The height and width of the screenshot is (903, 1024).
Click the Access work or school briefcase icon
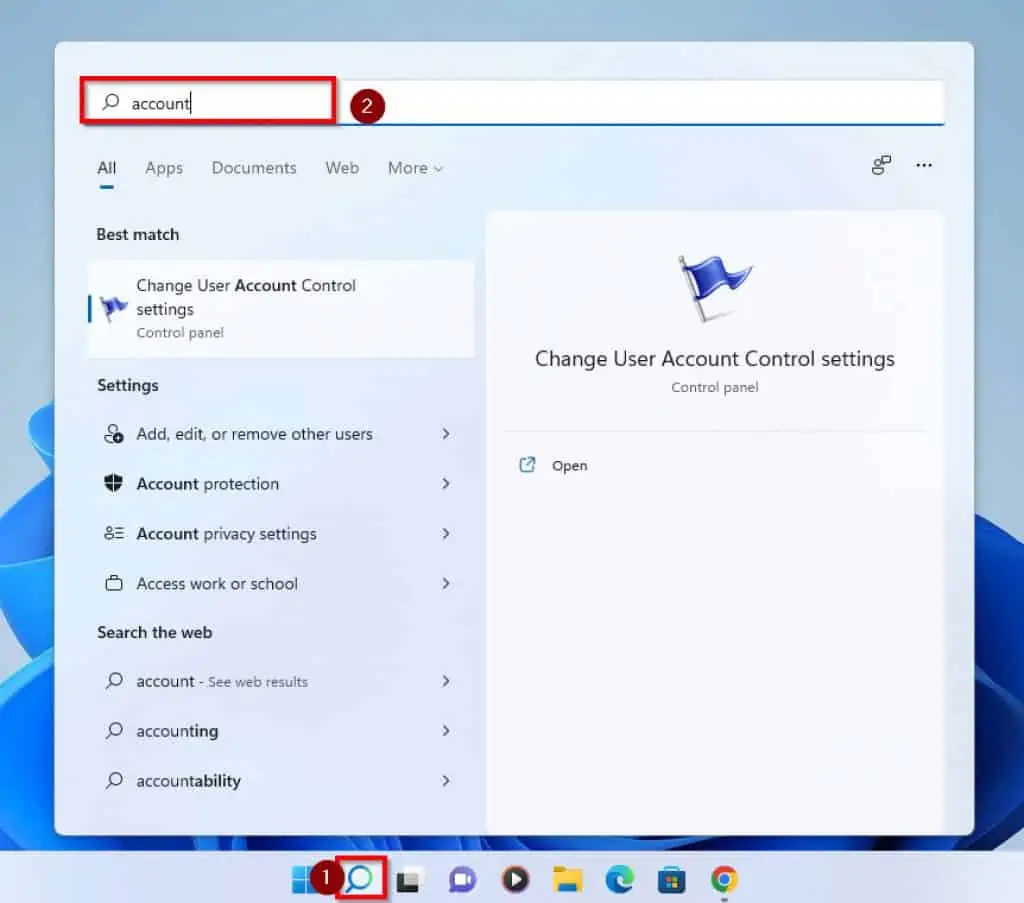tap(114, 584)
